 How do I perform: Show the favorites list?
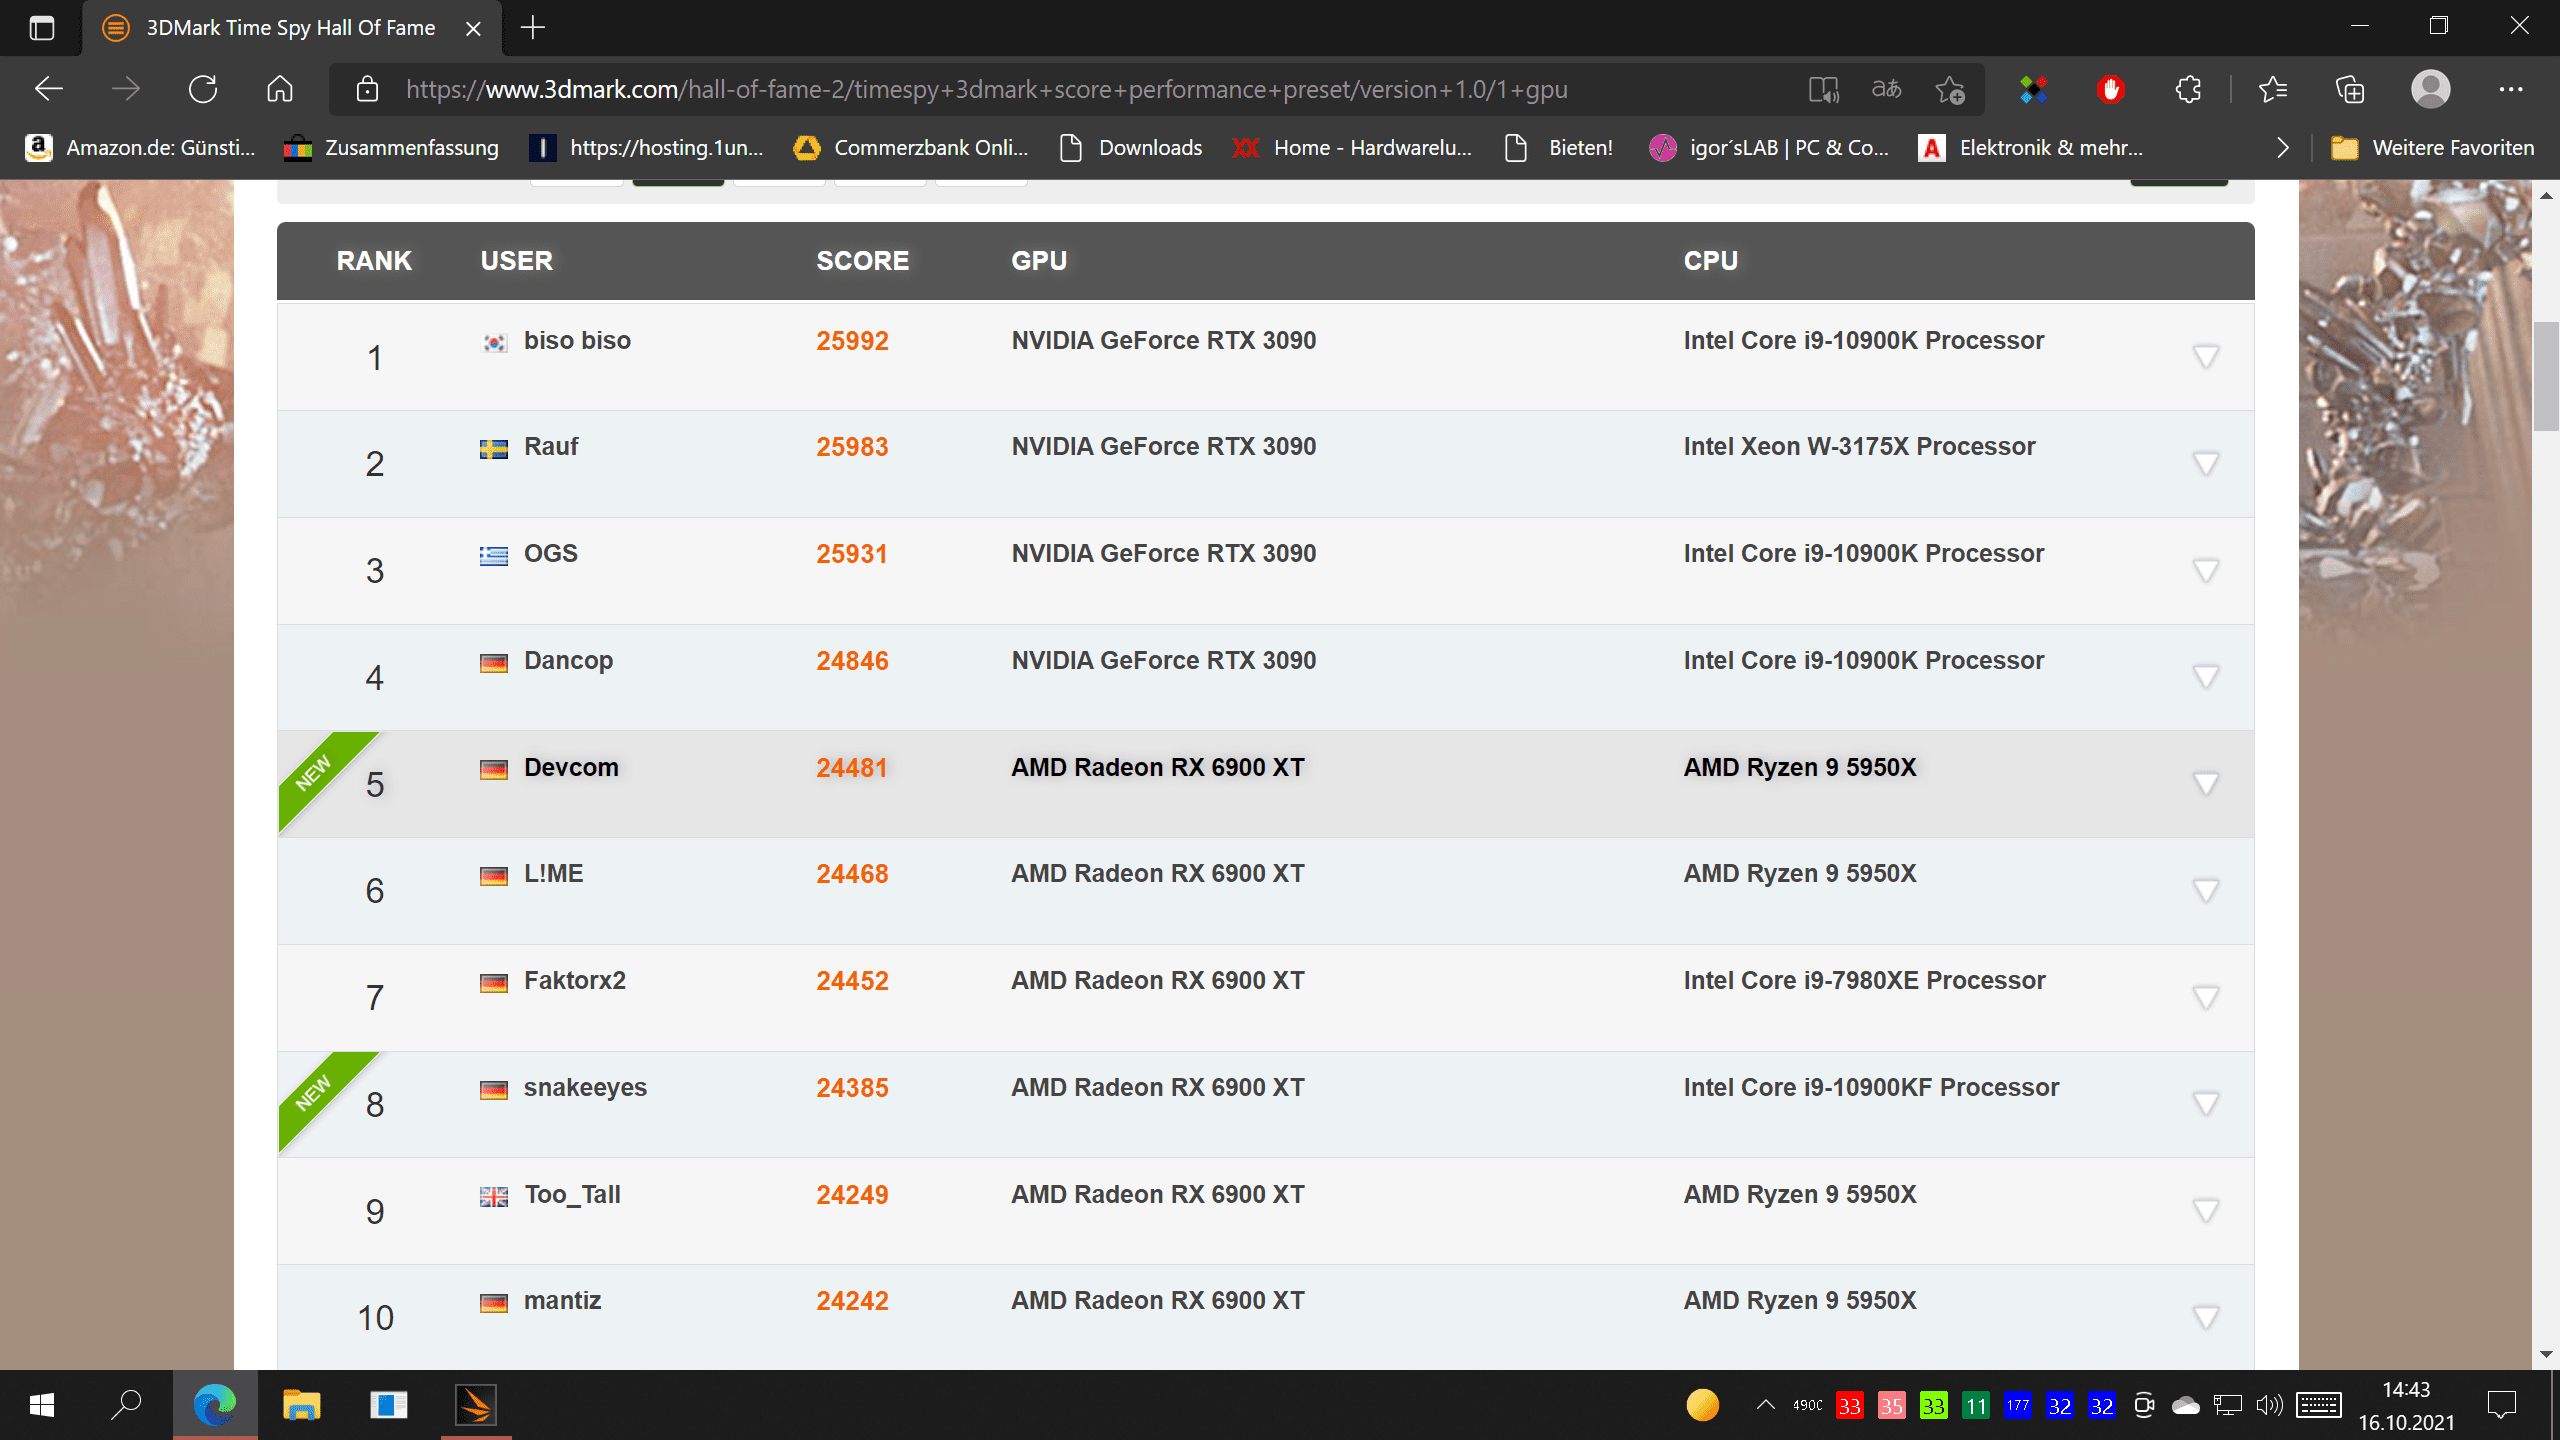(x=2273, y=89)
